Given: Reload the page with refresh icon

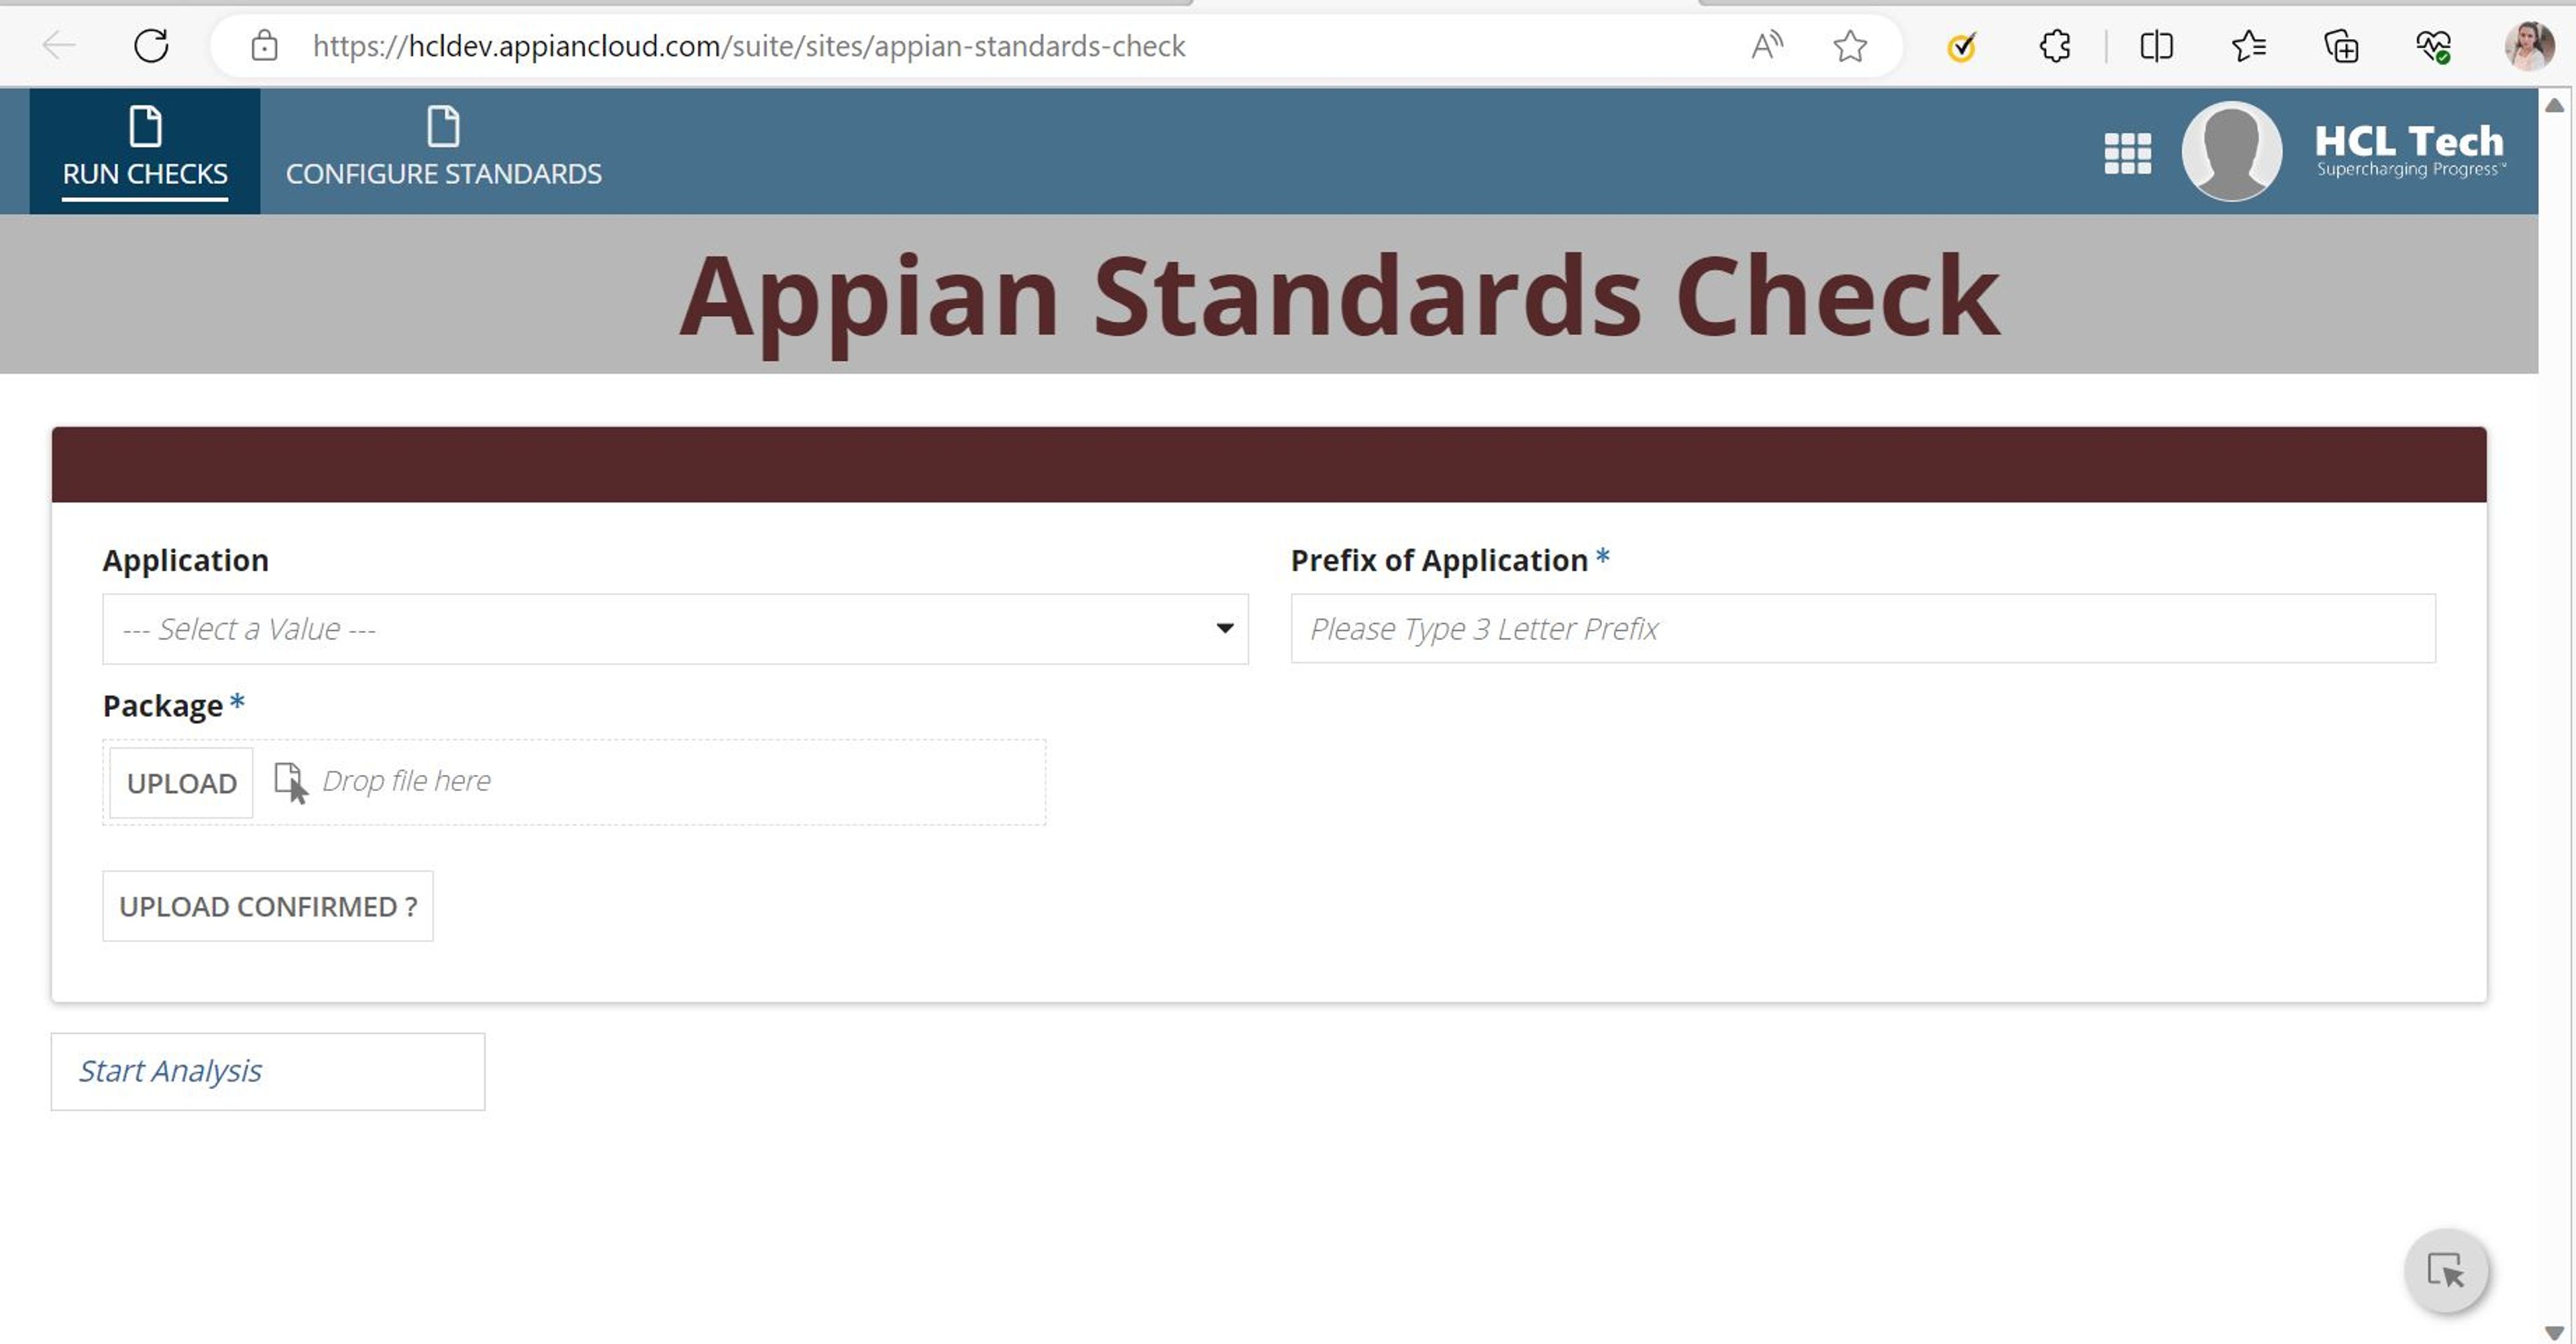Looking at the screenshot, I should (x=151, y=45).
